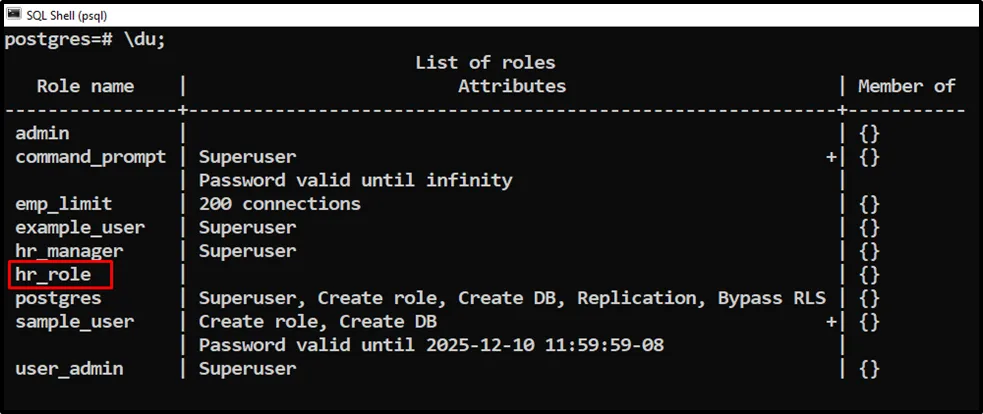
Task: Click the "List of roles" heading
Action: 485,63
